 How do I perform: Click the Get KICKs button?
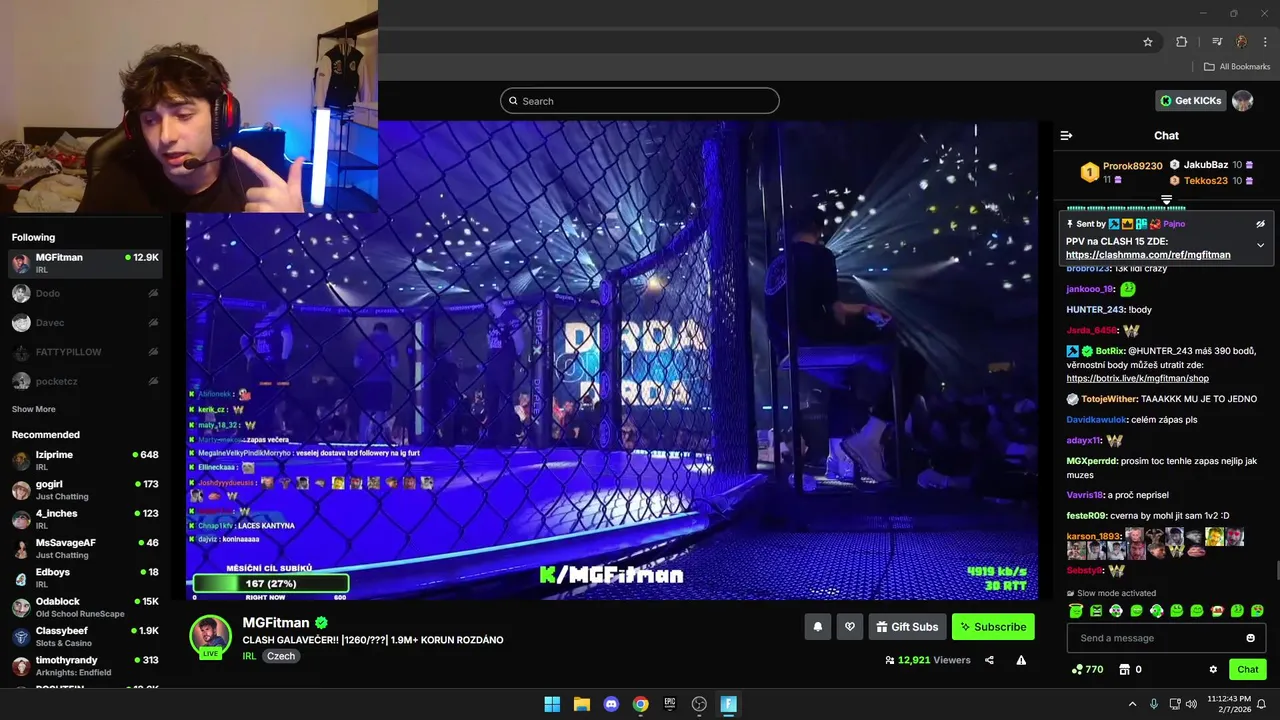1191,101
